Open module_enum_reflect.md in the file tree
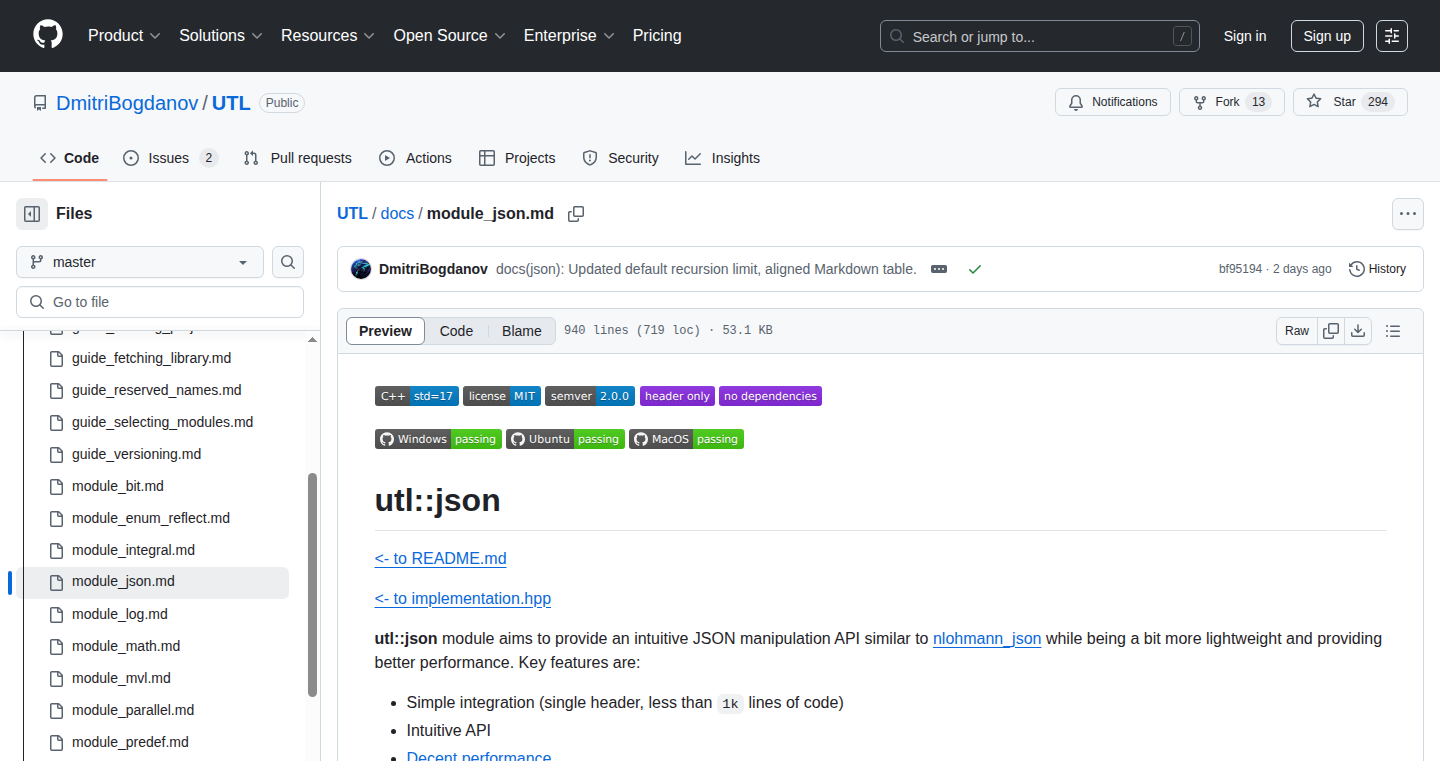1440x761 pixels. pos(151,518)
